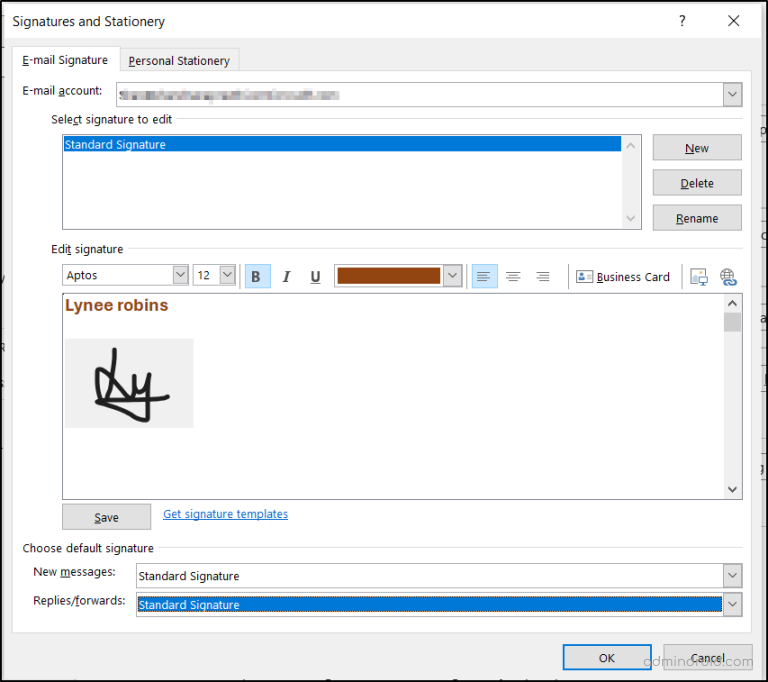The height and width of the screenshot is (682, 768).
Task: Toggle Italic formatting button
Action: tap(287, 276)
